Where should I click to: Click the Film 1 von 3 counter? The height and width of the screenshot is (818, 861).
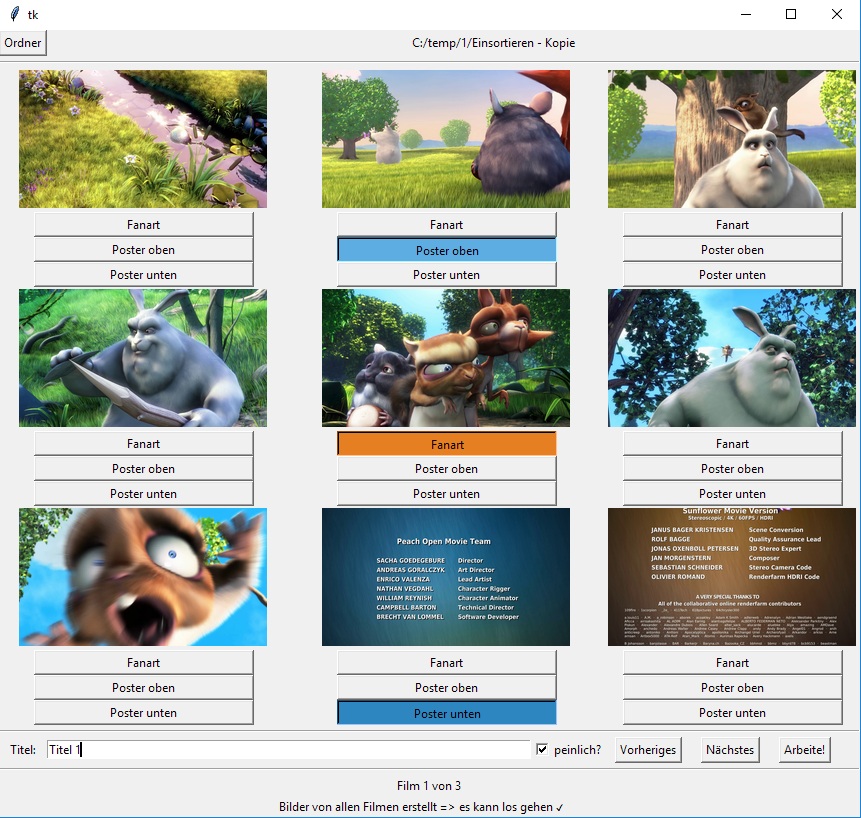(x=429, y=786)
